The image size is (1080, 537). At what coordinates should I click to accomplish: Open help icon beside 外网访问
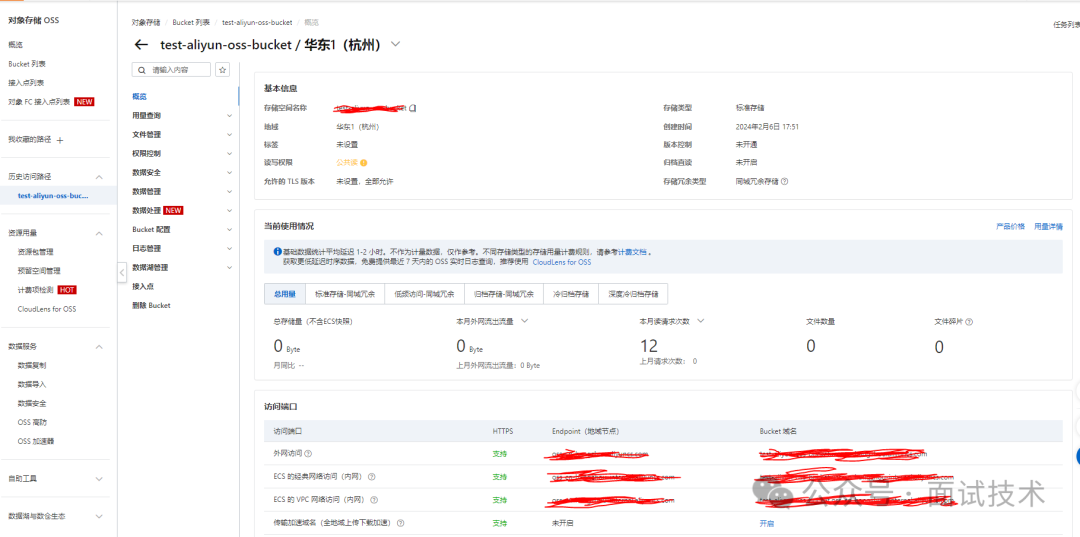coord(308,454)
